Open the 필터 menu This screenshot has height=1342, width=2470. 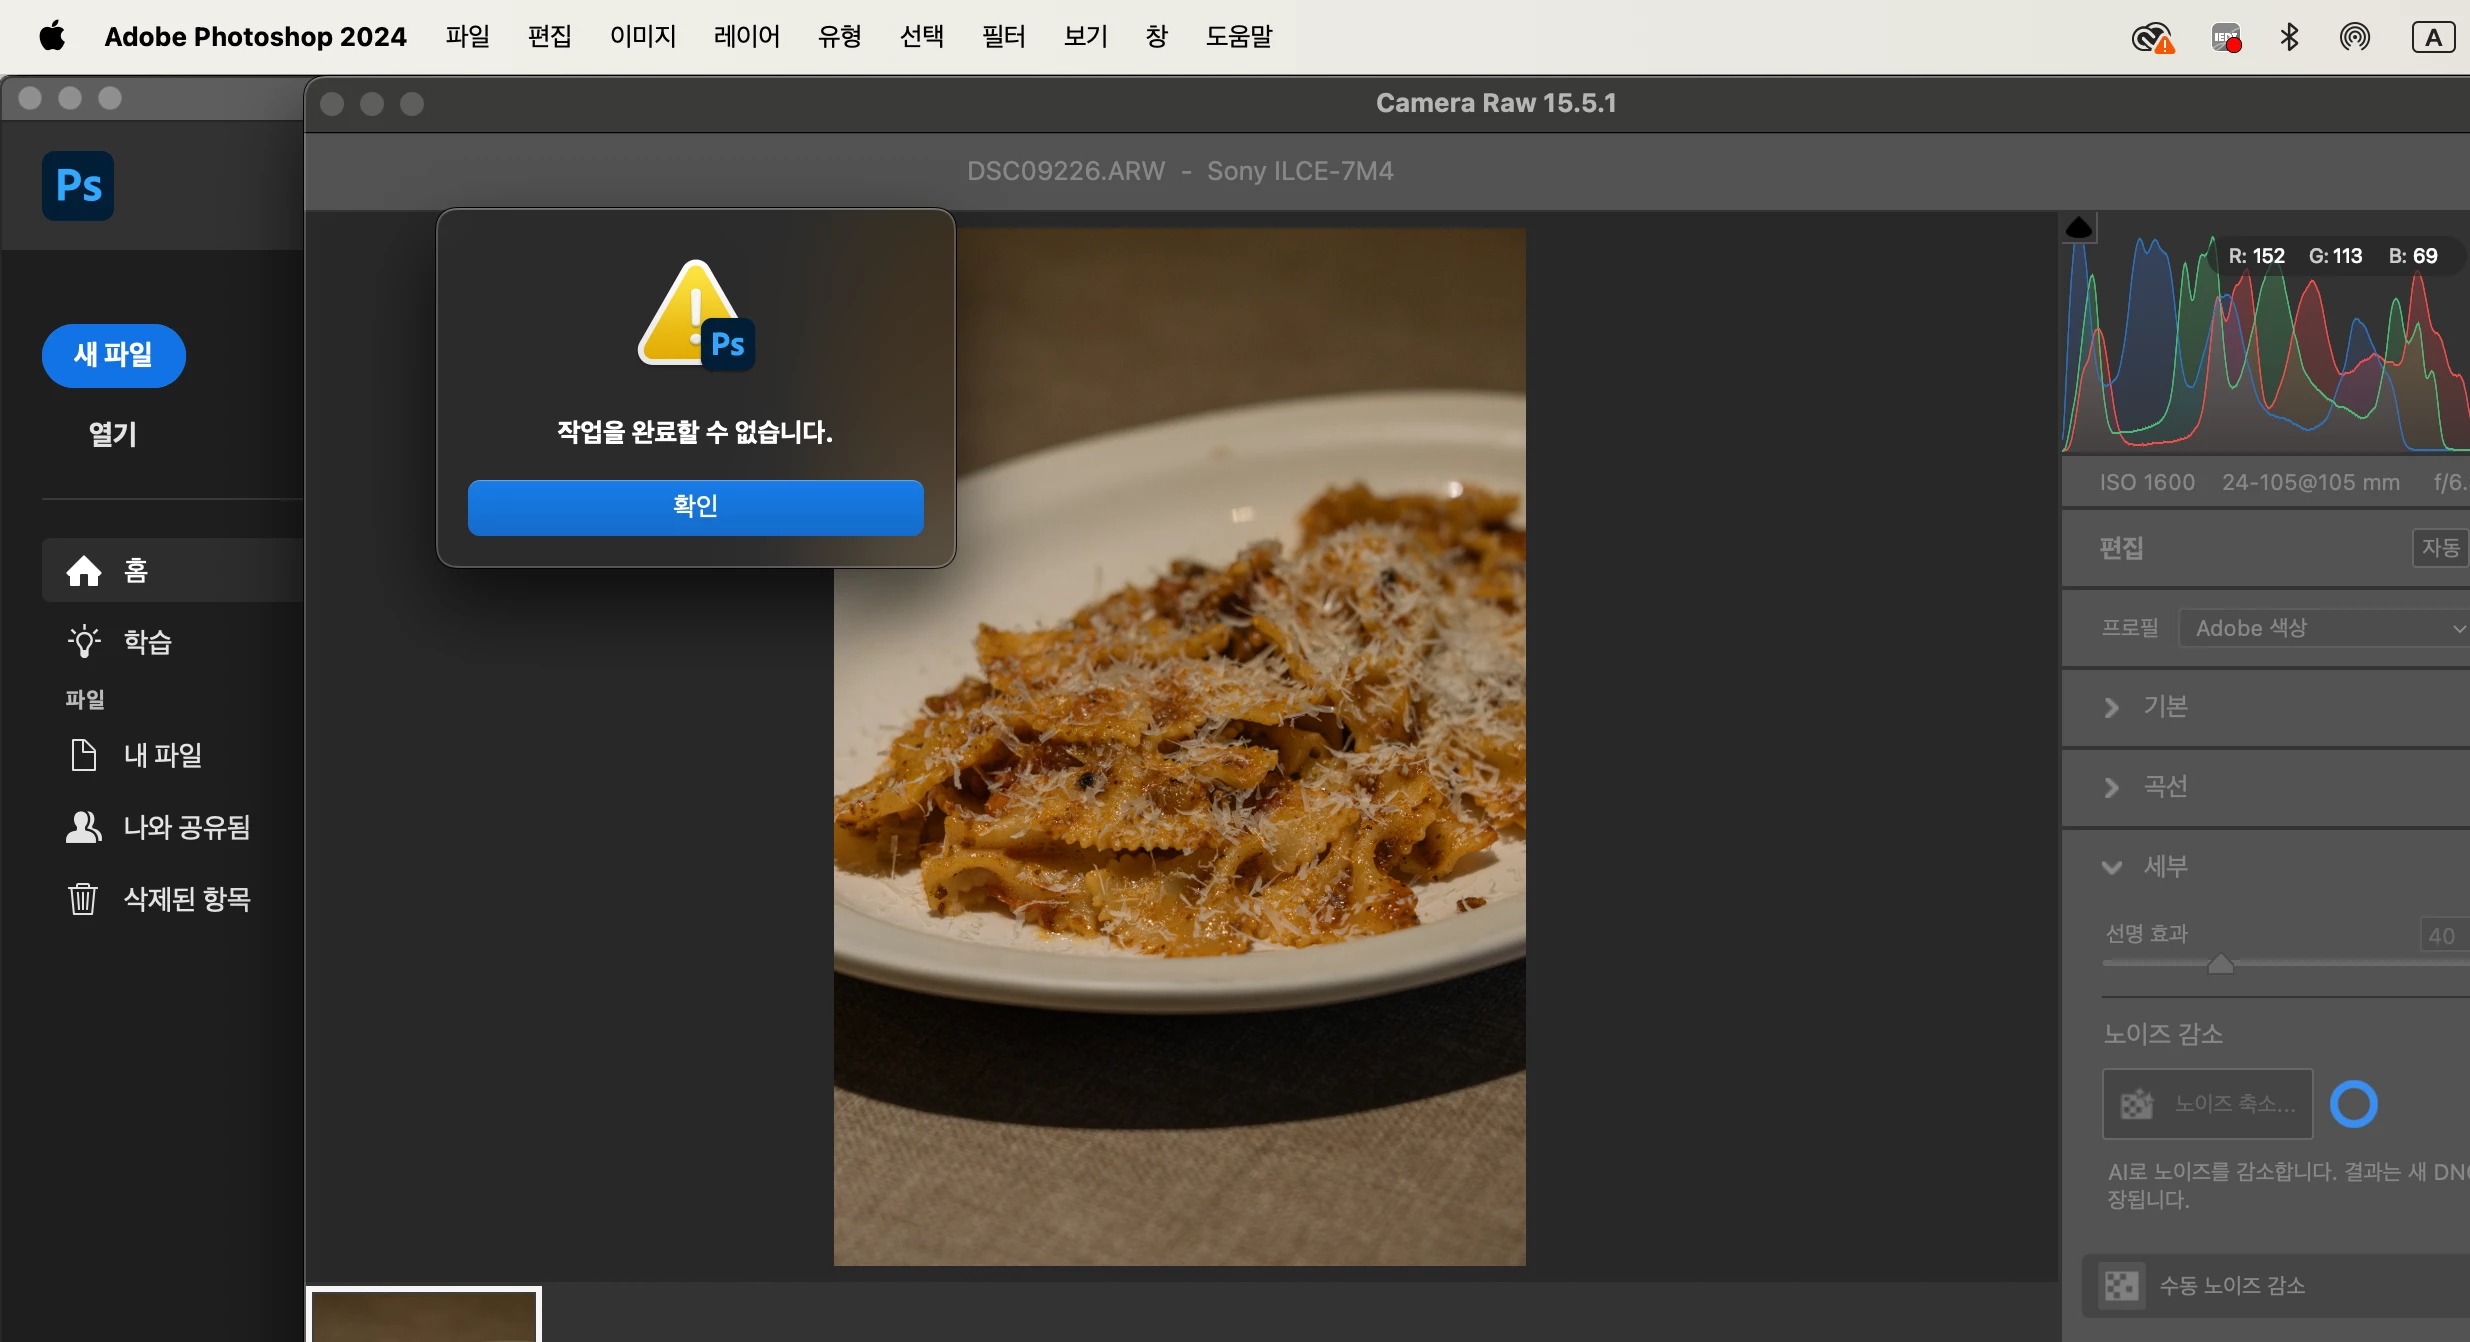click(1003, 37)
